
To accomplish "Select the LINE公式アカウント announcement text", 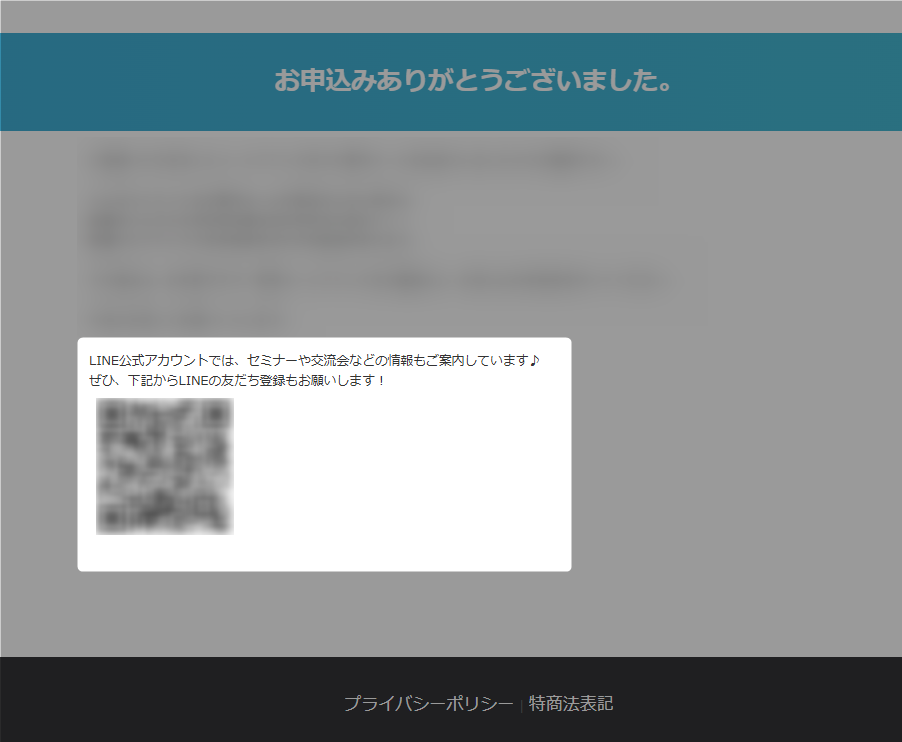I will click(x=315, y=360).
